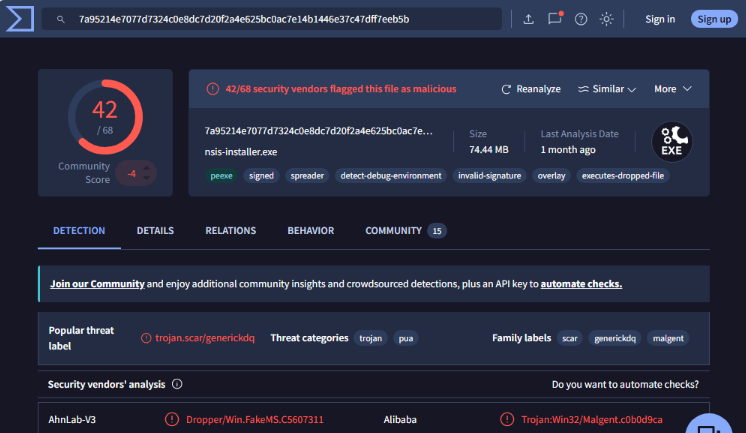Click the trojan.scar/generickdq threat label
Viewport: 746px width, 433px height.
coord(205,338)
